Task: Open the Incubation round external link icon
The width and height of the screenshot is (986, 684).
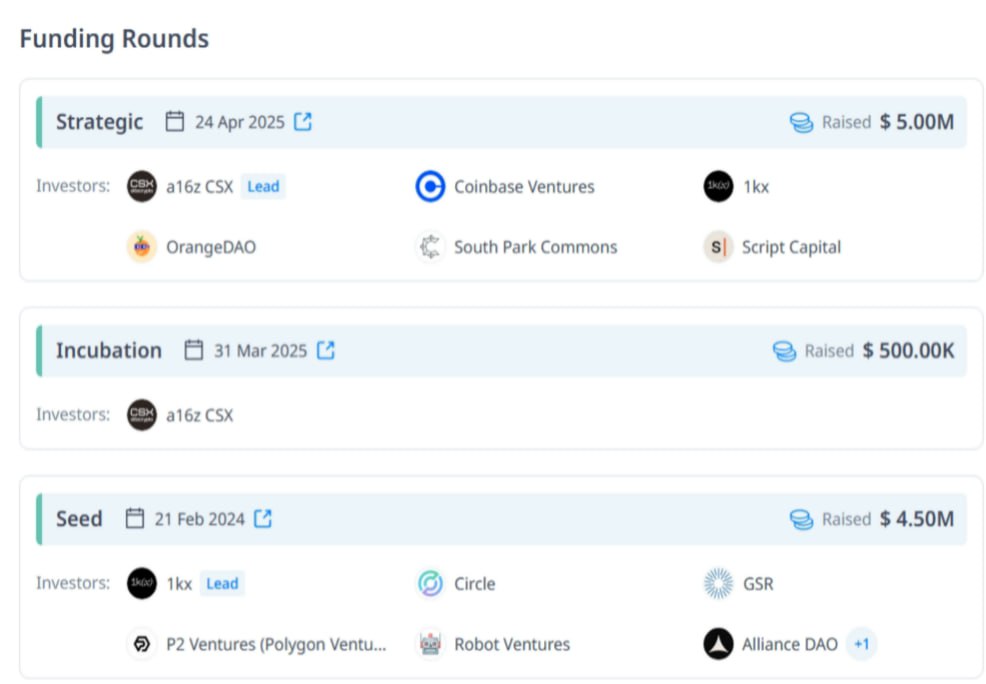Action: click(326, 350)
